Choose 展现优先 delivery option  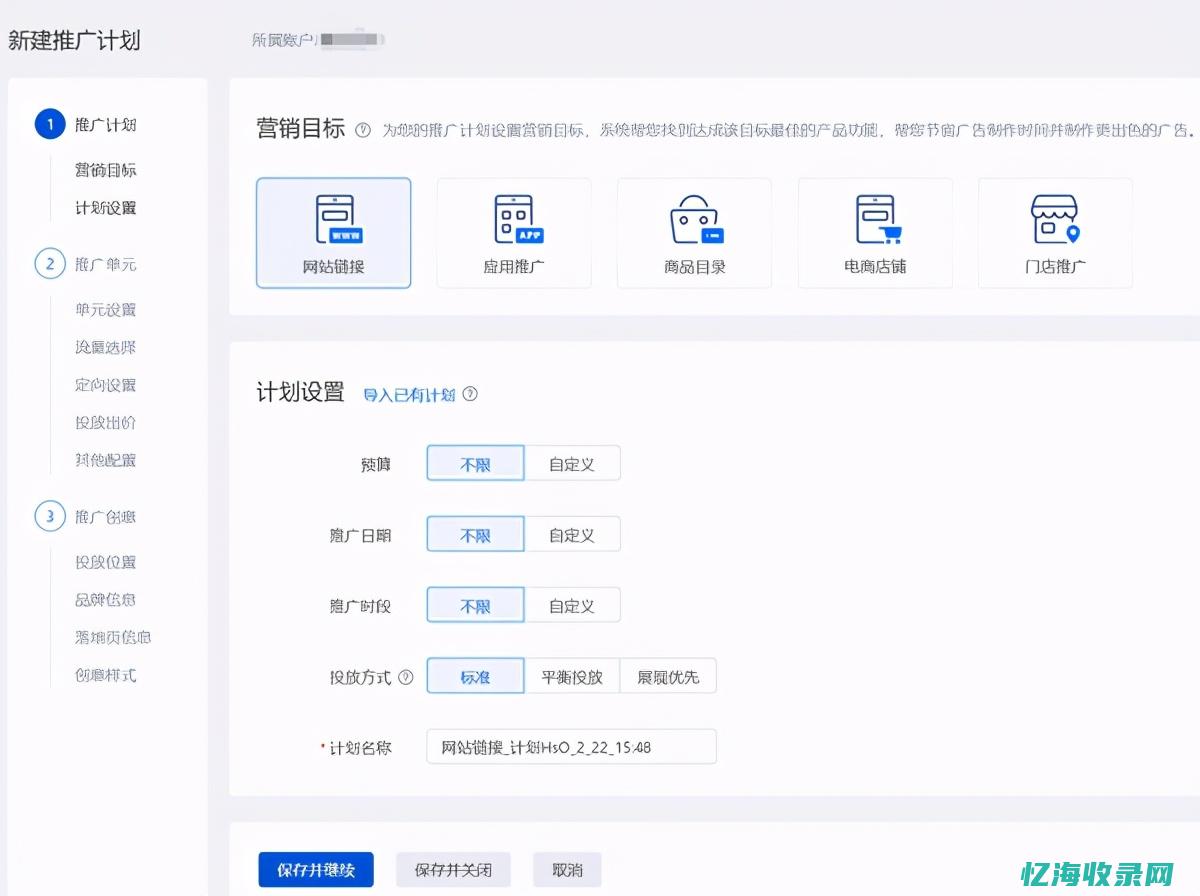668,675
